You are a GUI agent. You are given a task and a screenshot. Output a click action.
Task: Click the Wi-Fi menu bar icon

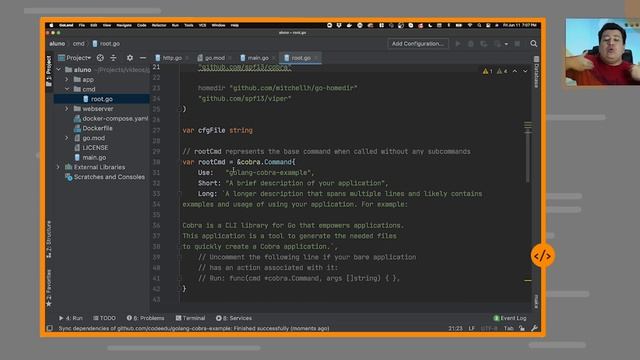[470, 25]
